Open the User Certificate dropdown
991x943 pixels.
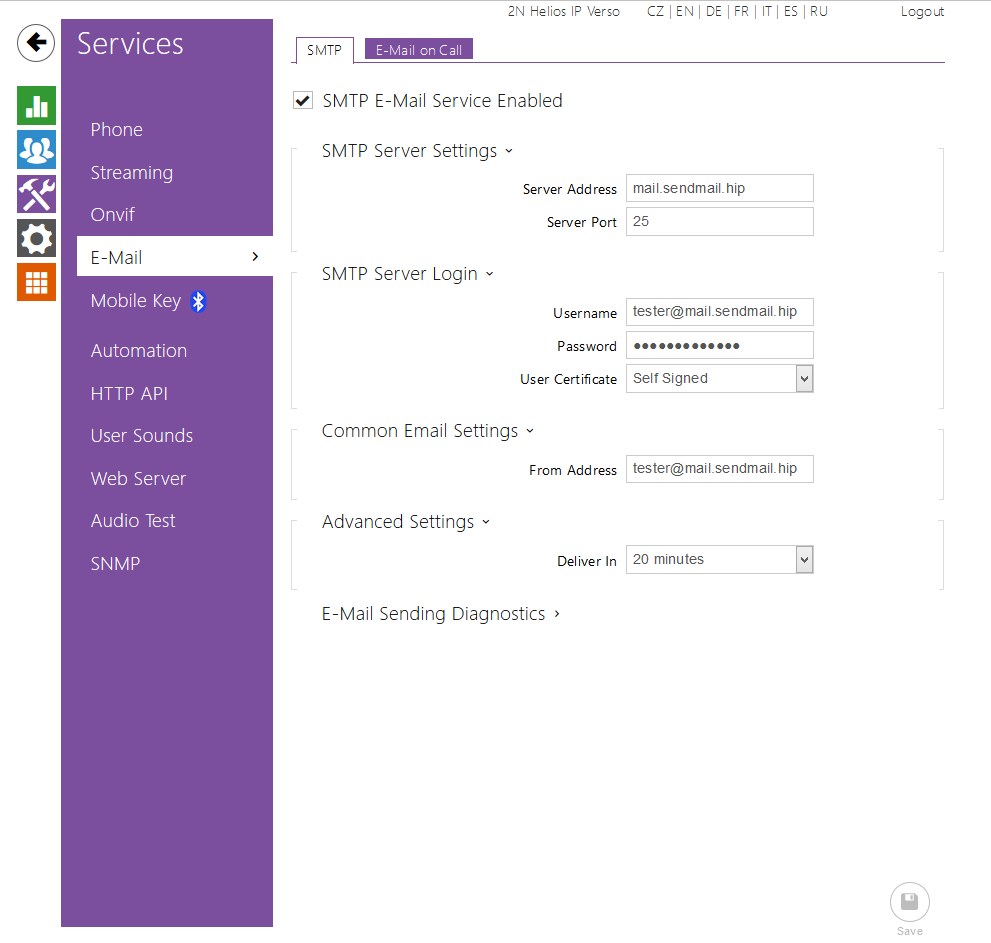tap(719, 379)
